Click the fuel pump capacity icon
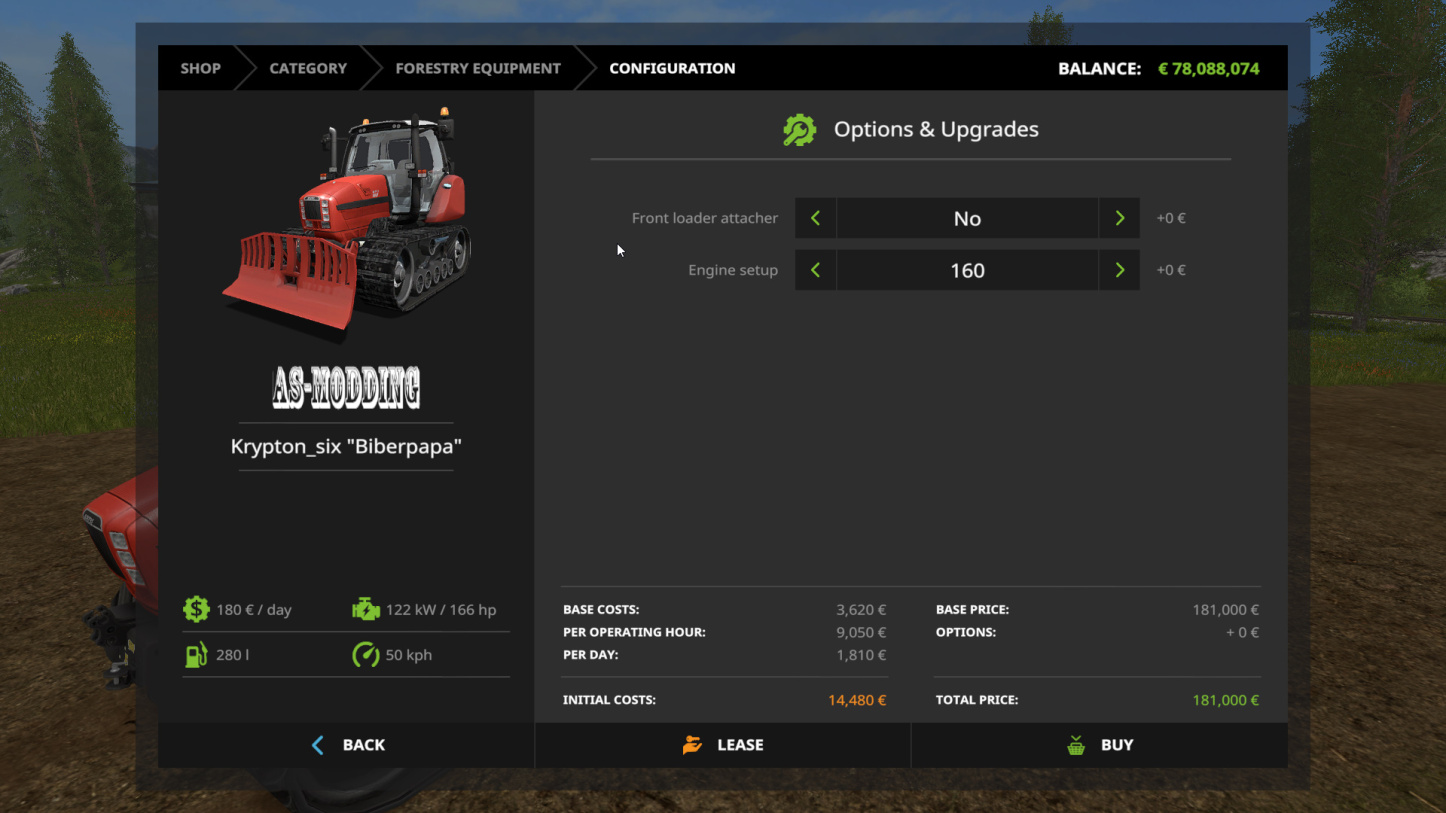 (196, 655)
